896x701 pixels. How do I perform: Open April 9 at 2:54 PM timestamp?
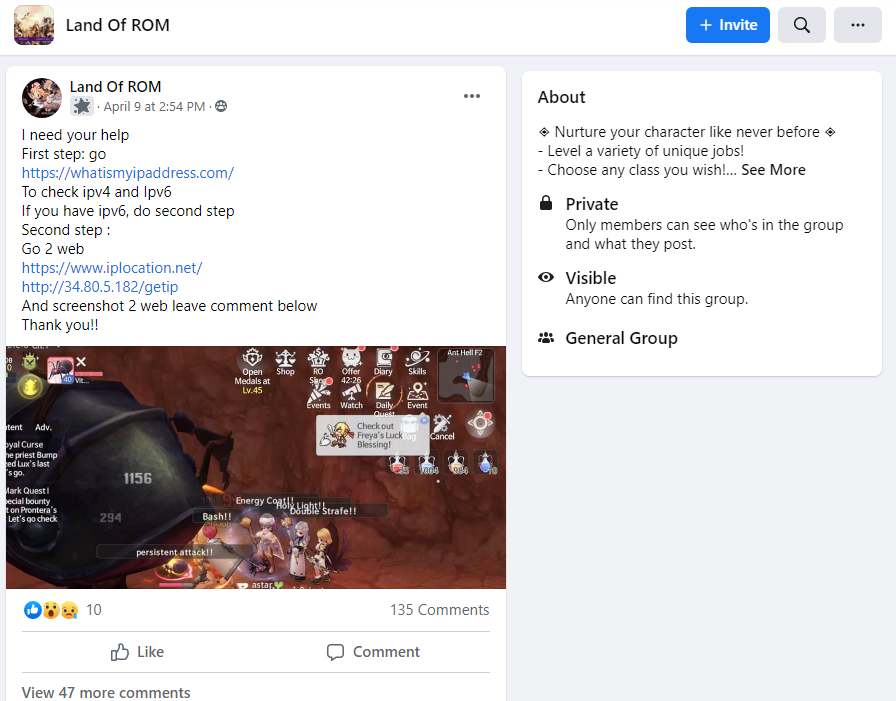point(154,107)
